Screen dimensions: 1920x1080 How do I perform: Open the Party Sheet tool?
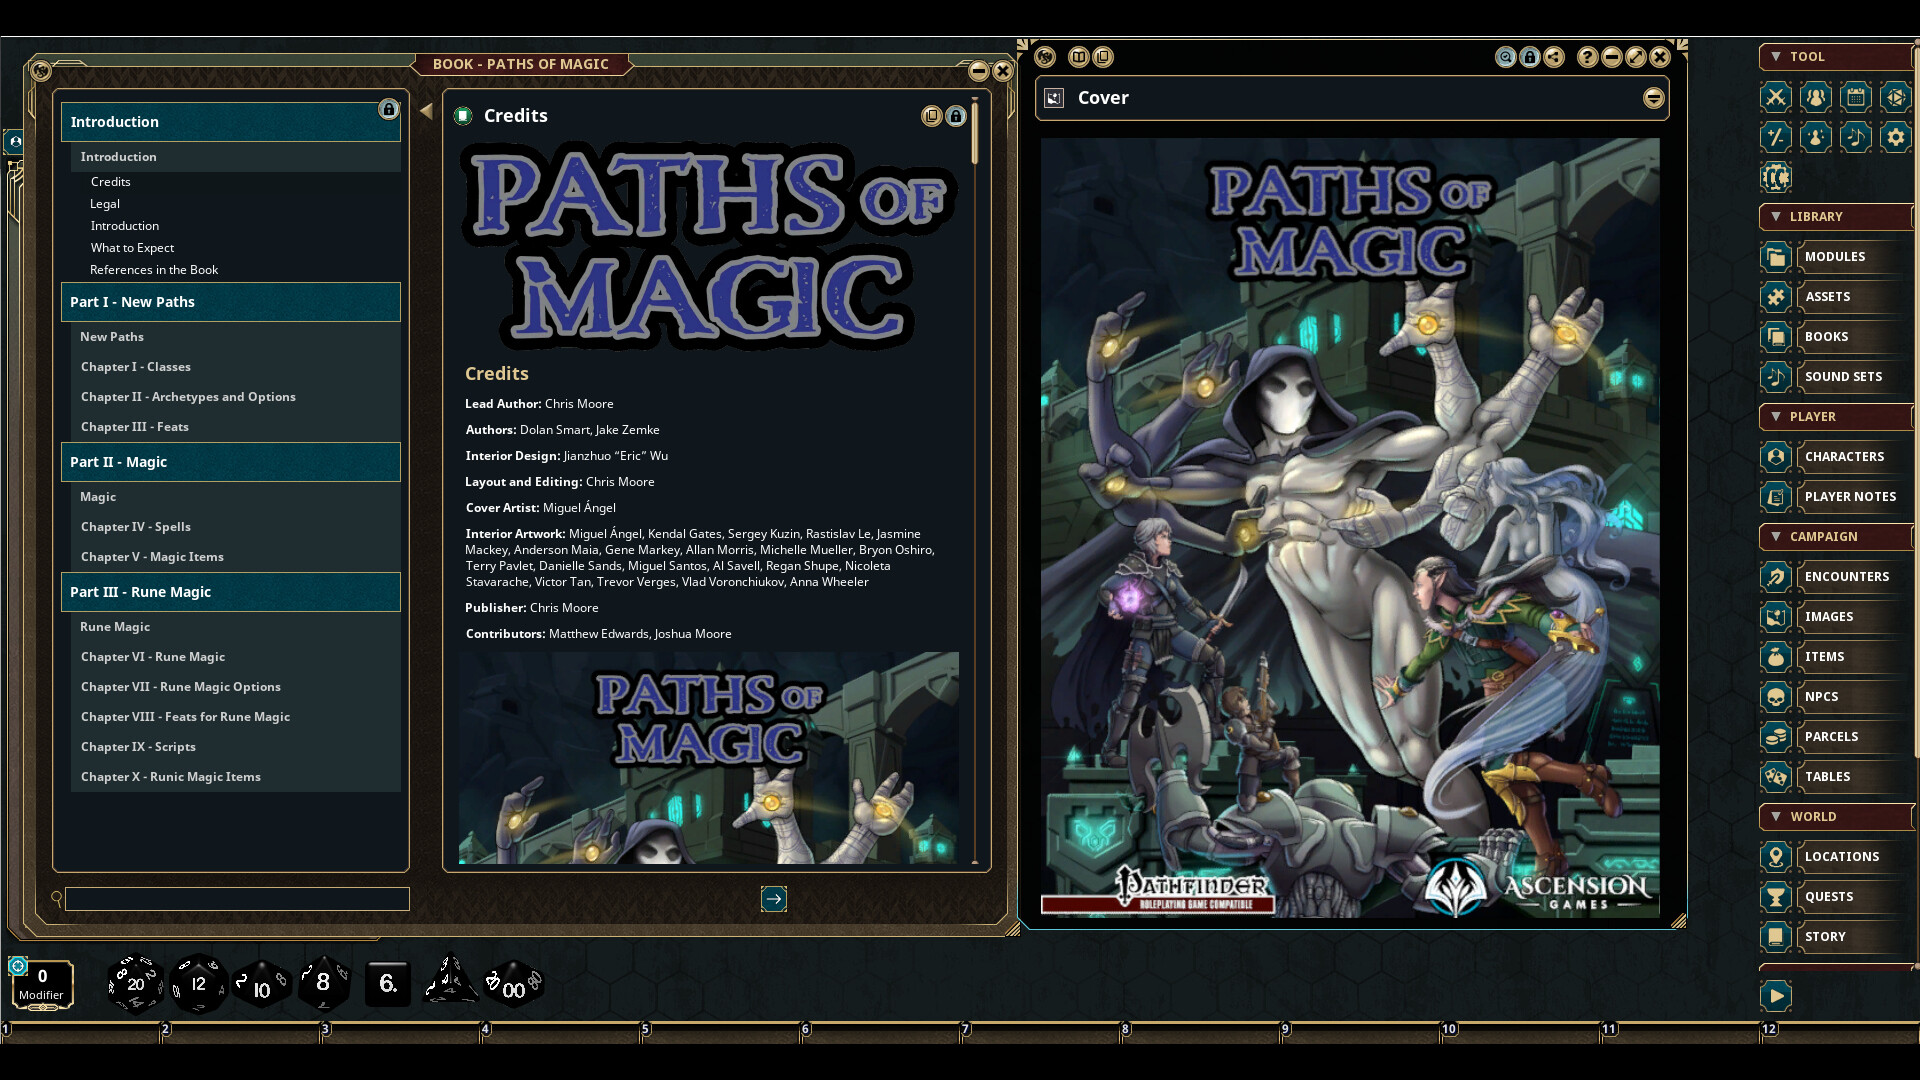click(1816, 97)
